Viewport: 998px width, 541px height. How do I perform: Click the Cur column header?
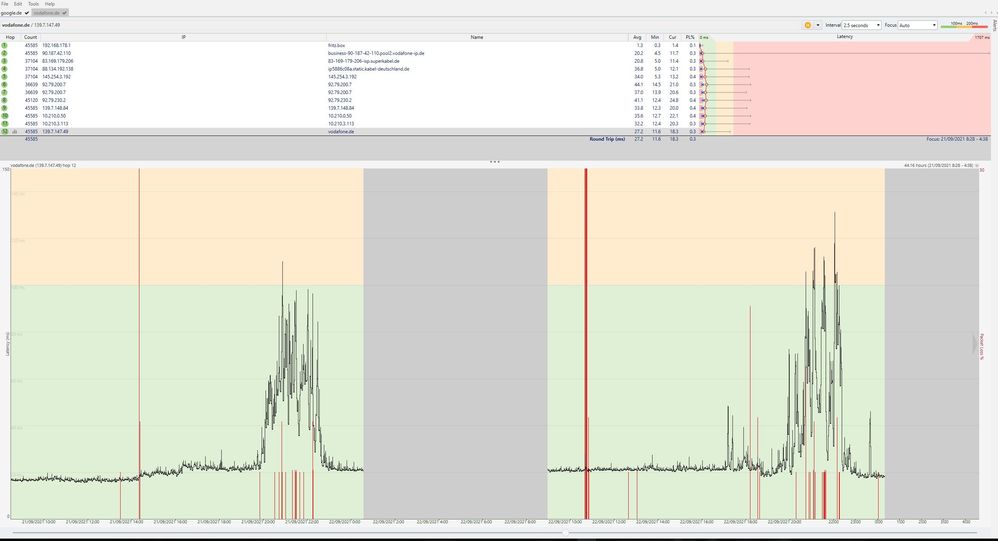(x=673, y=38)
